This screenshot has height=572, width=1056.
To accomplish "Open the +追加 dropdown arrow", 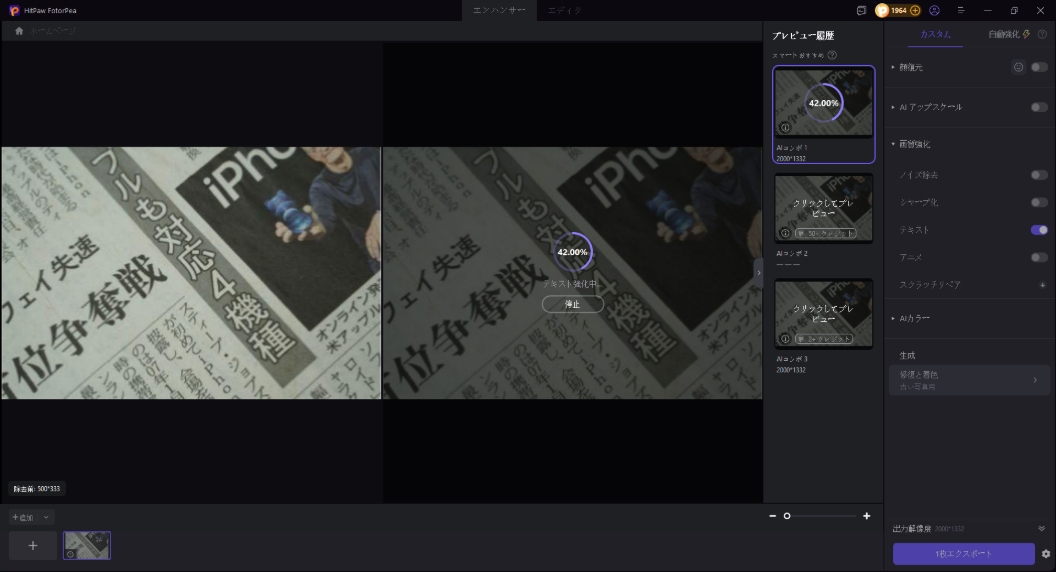I will pyautogui.click(x=46, y=517).
